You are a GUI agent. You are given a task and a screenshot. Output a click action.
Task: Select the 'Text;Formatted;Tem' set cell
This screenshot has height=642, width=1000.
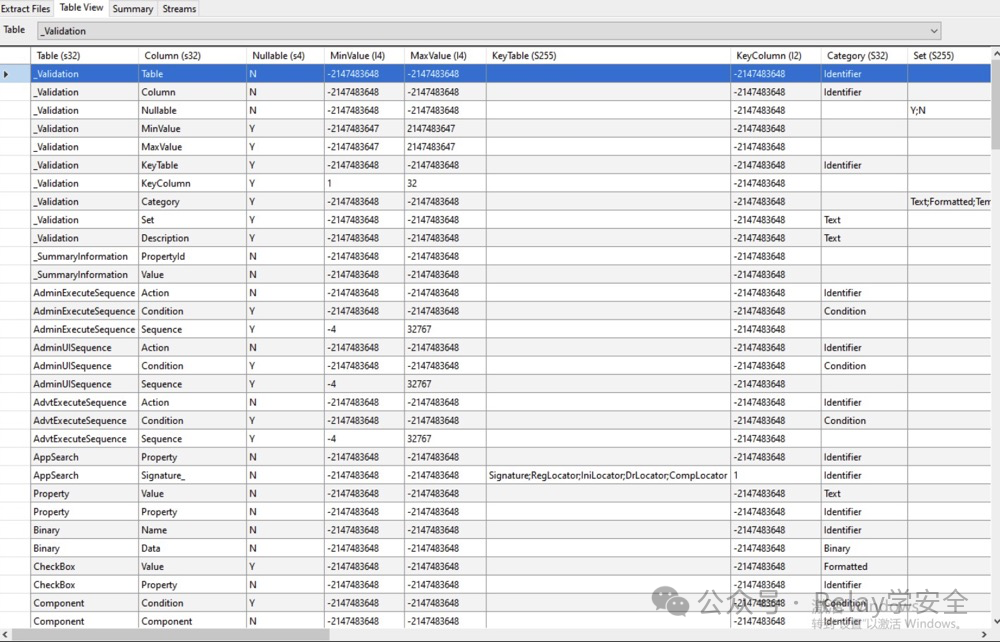pos(949,201)
